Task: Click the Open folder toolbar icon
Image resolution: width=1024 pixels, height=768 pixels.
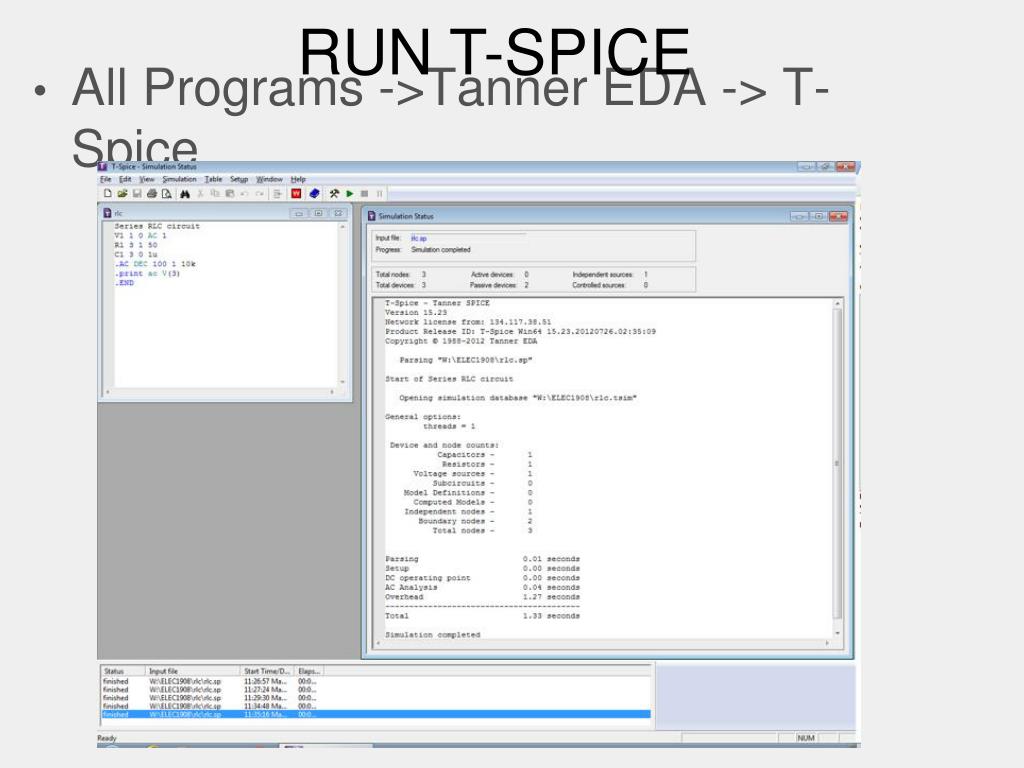Action: coord(122,193)
